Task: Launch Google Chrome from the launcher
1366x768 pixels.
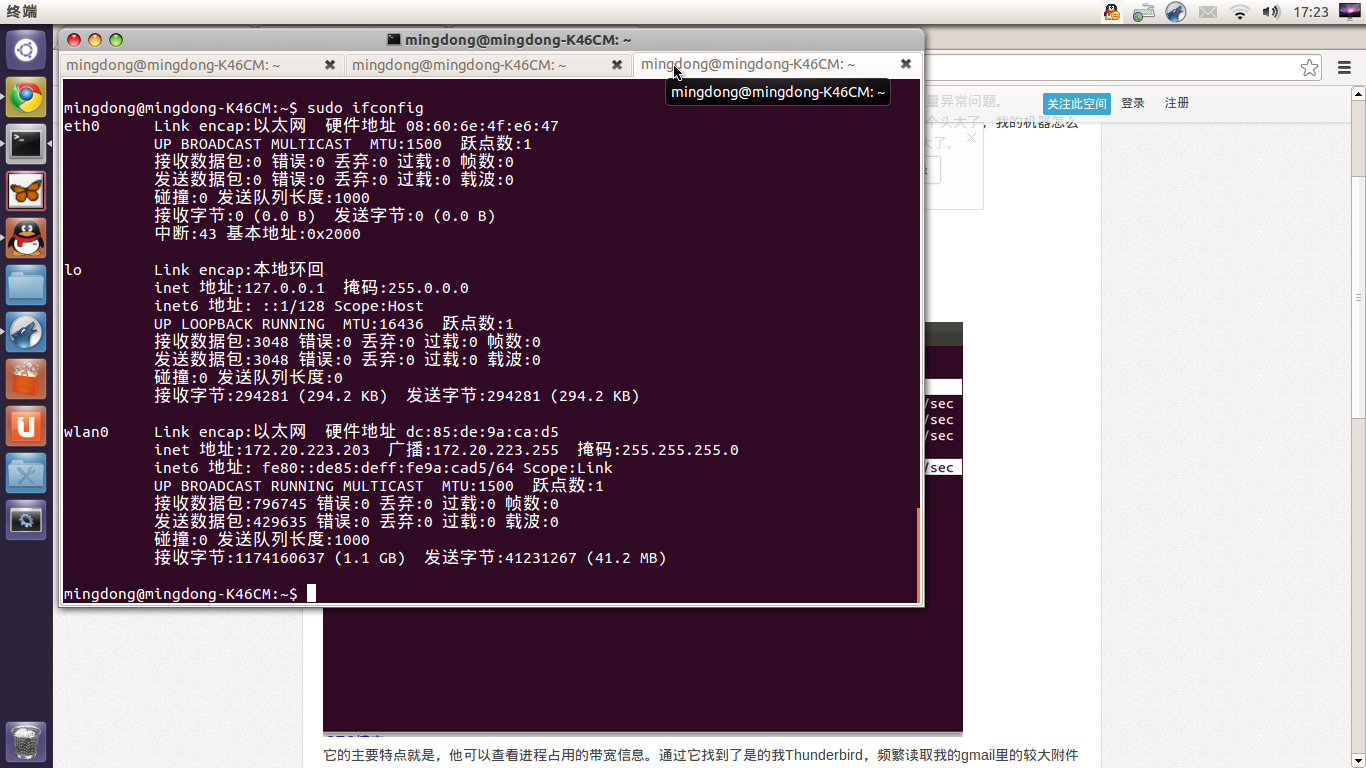Action: [26, 98]
